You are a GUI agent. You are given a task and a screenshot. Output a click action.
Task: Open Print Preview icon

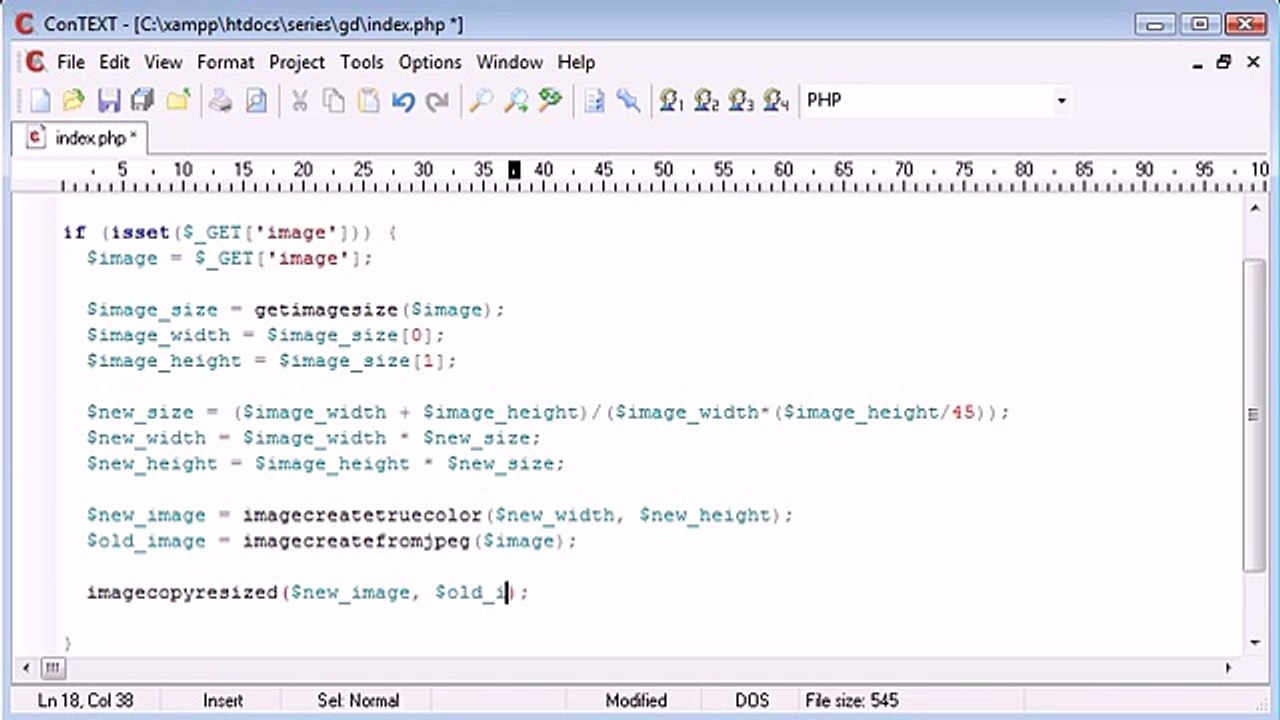point(257,100)
